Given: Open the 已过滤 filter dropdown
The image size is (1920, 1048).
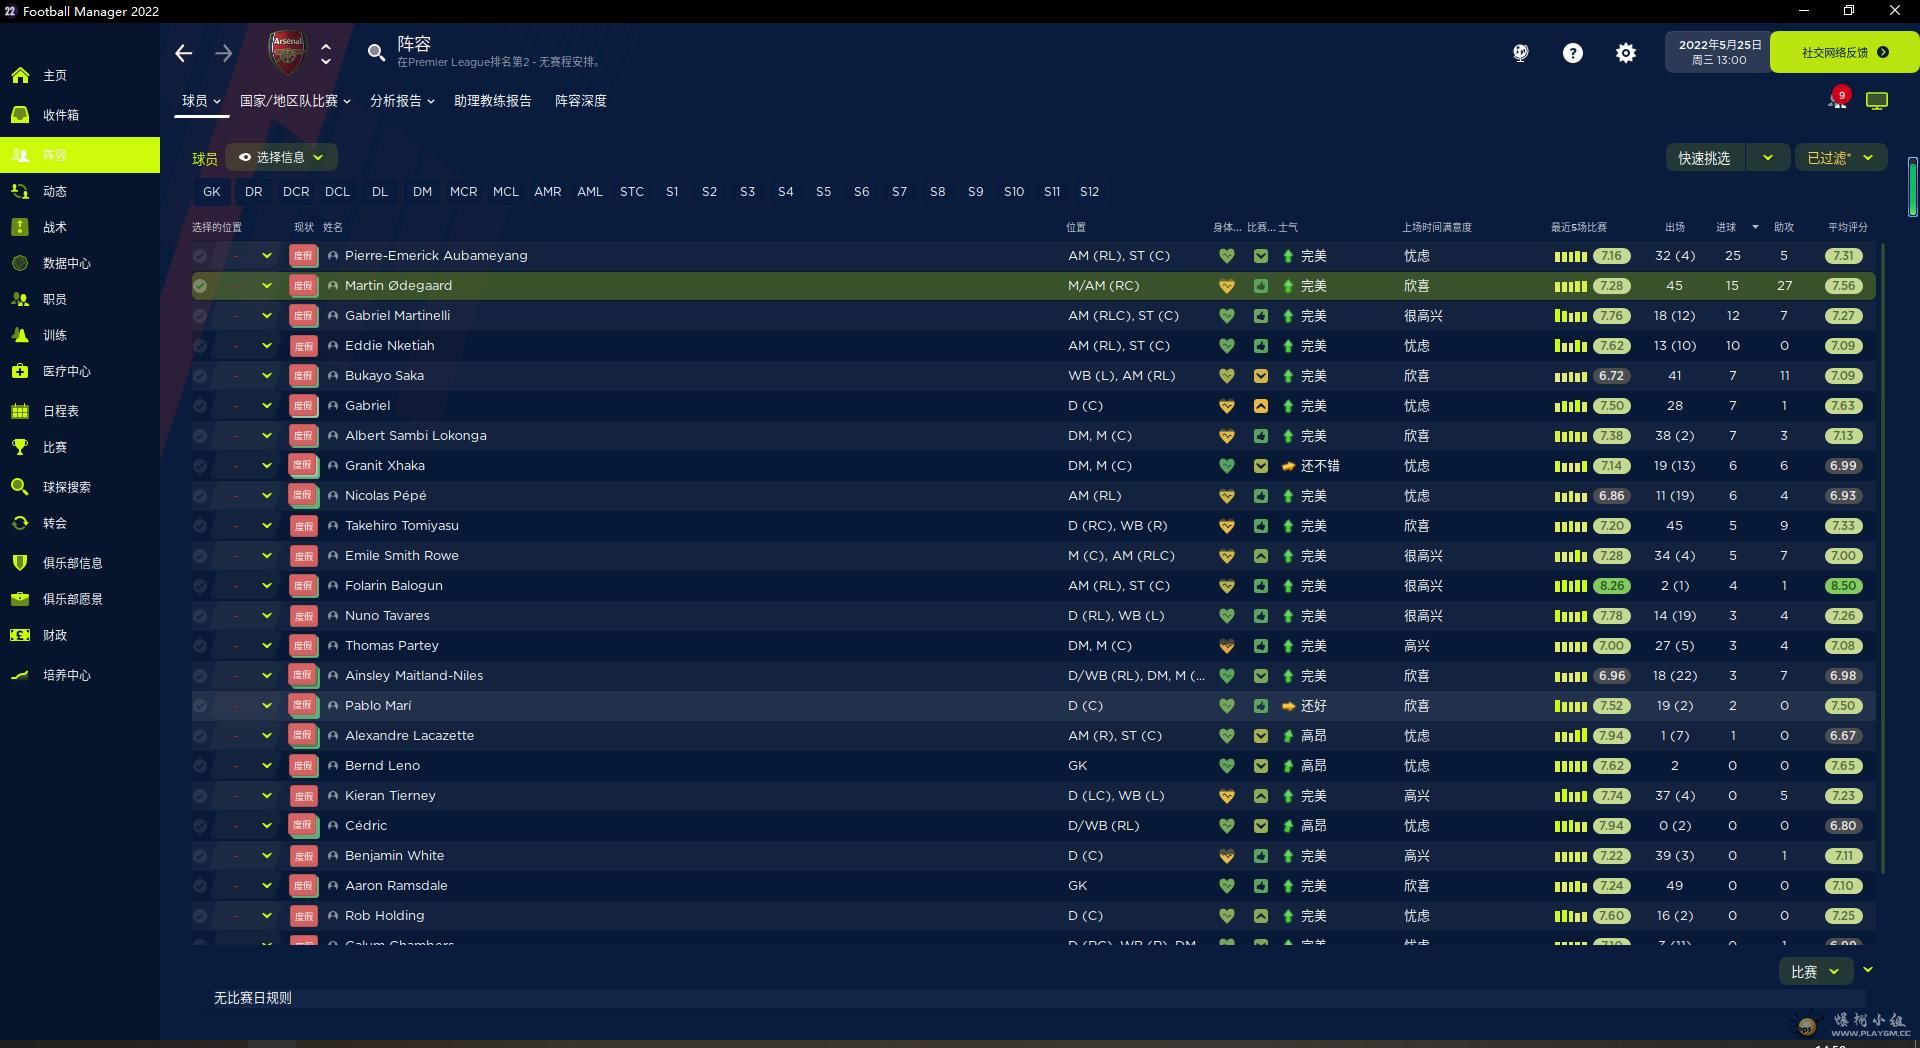Looking at the screenshot, I should (x=1840, y=157).
